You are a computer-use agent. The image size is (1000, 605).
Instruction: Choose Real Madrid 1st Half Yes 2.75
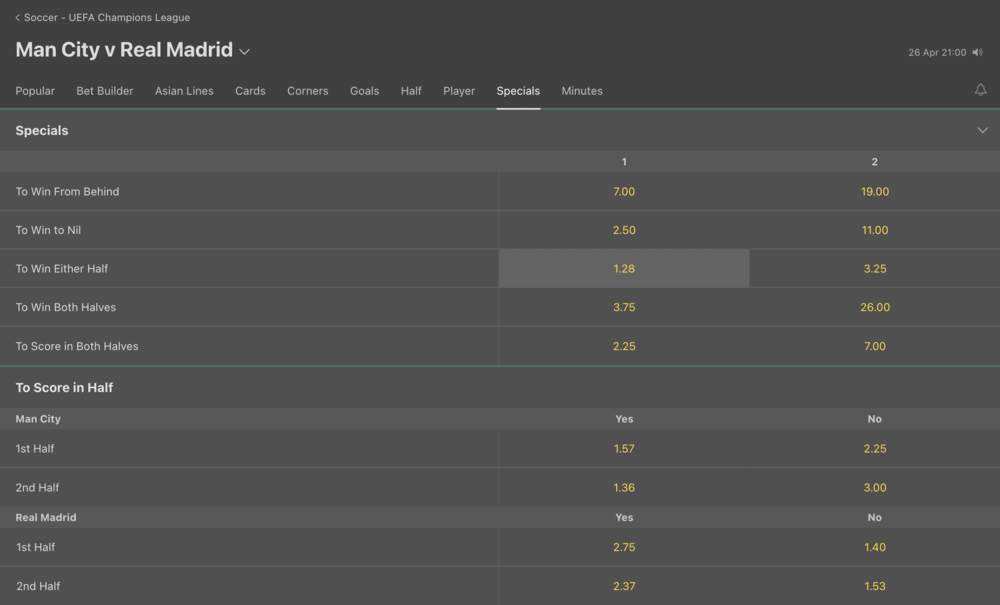(624, 548)
